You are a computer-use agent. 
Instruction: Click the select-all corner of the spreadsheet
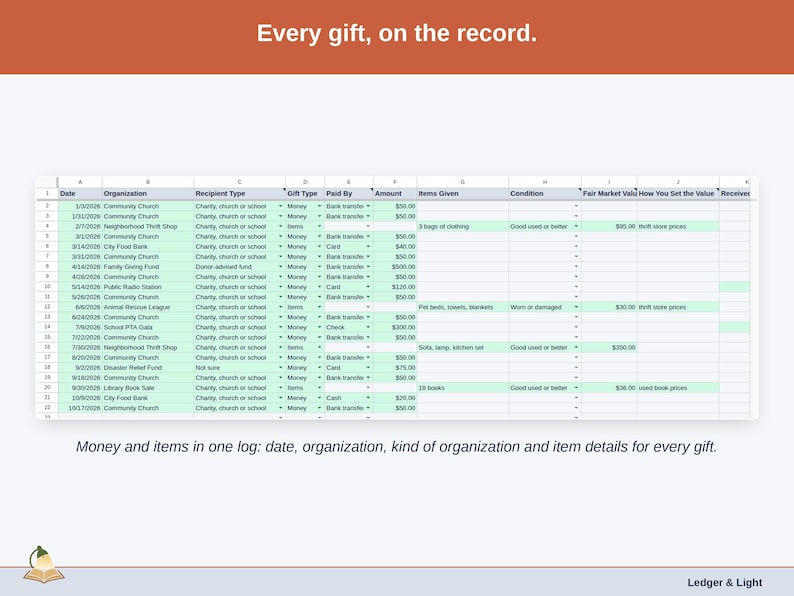(x=47, y=182)
